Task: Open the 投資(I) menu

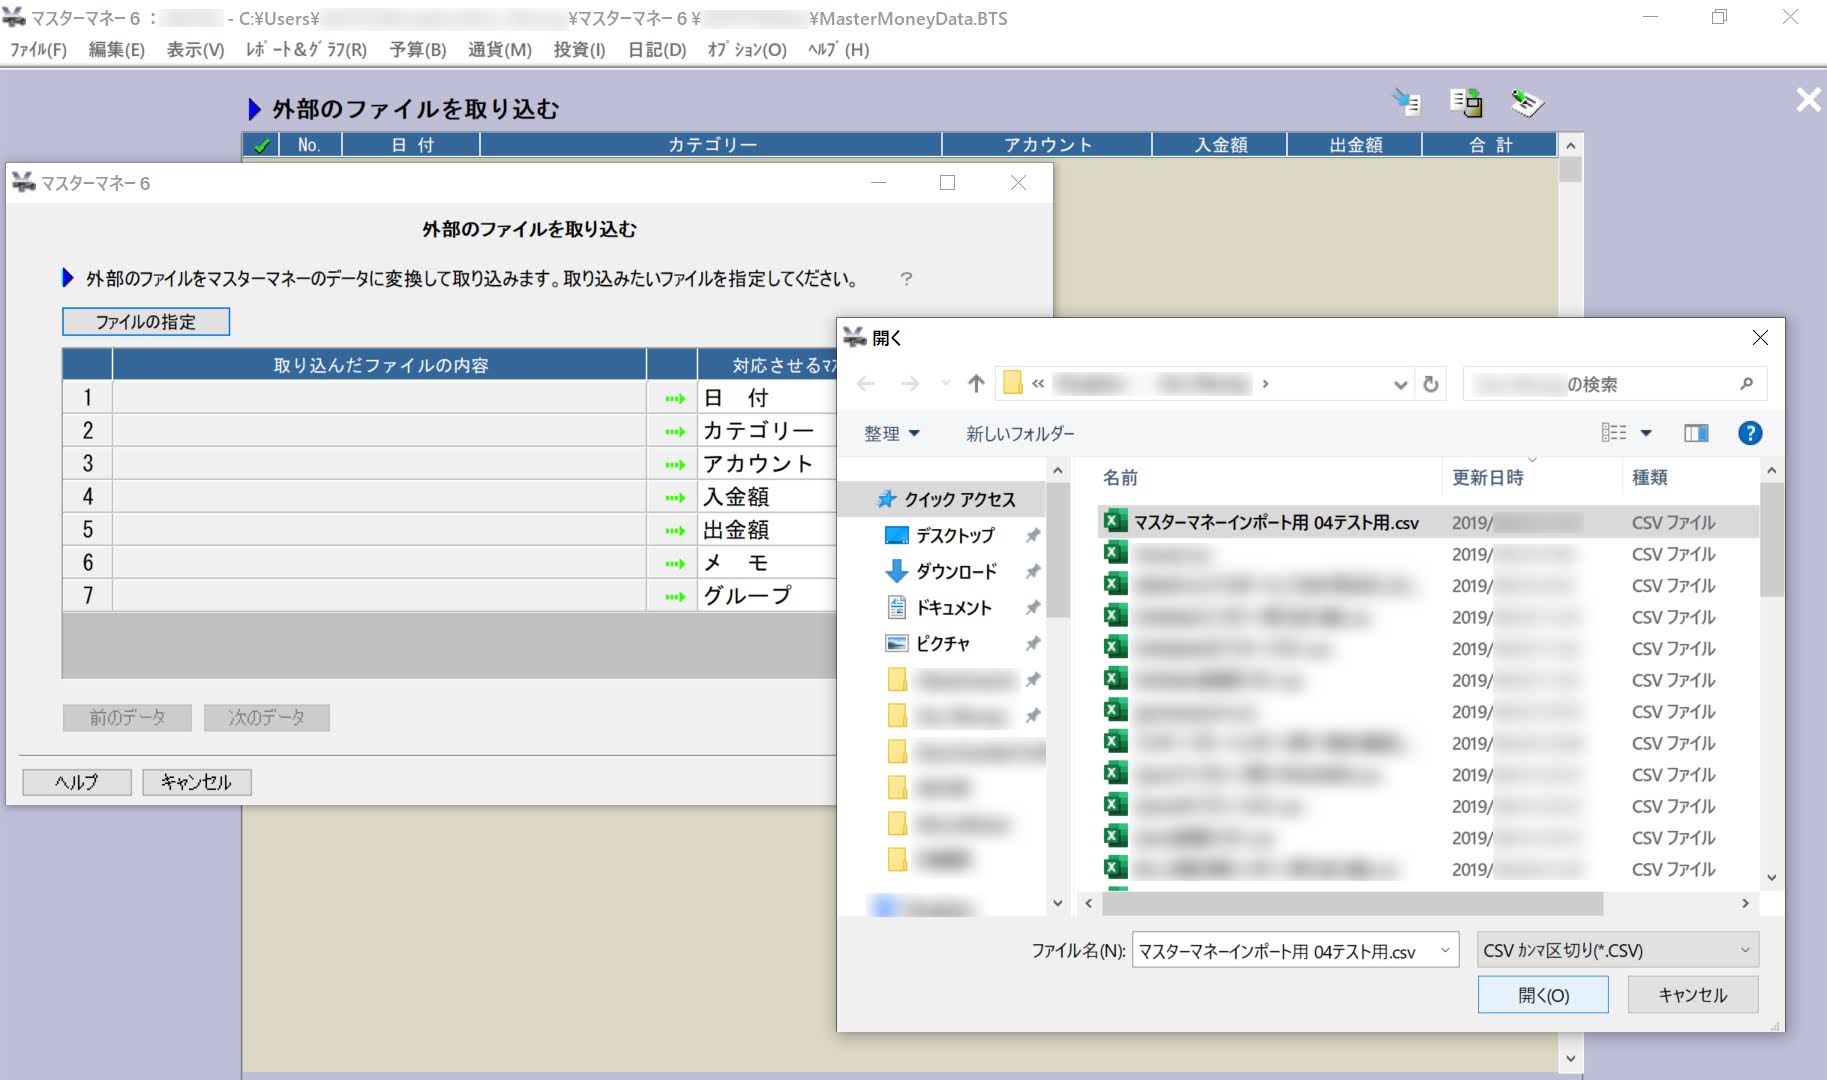Action: (579, 49)
